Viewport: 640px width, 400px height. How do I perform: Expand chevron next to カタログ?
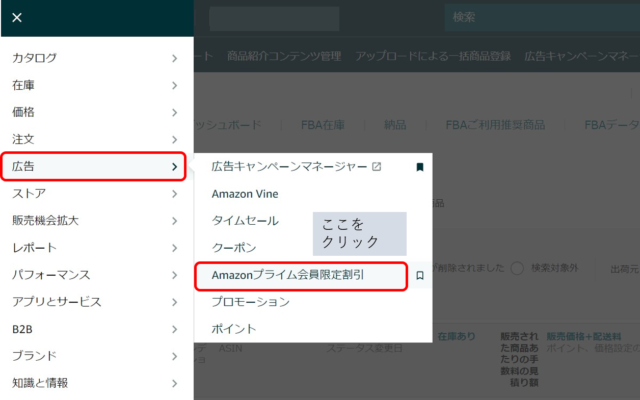[175, 58]
